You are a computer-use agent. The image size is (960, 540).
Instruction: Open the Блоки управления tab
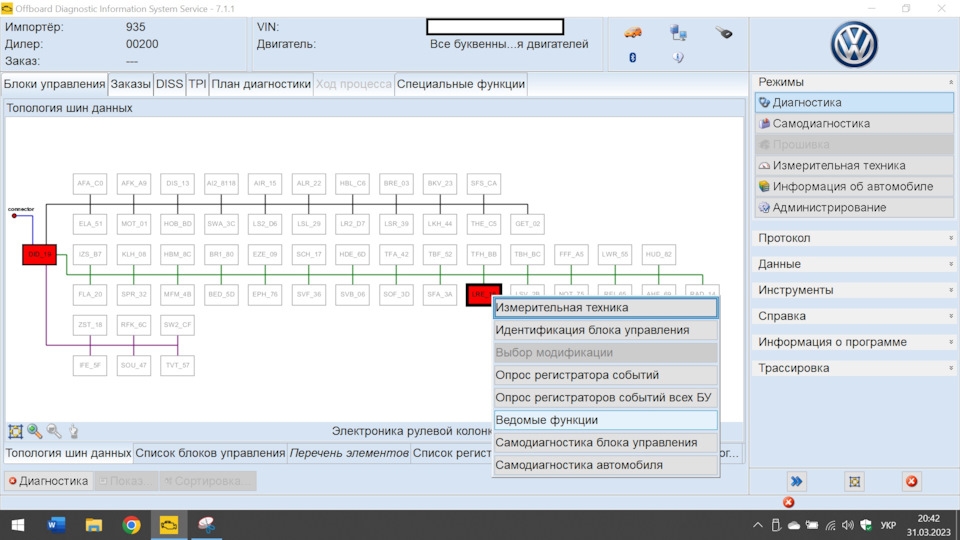[x=54, y=84]
